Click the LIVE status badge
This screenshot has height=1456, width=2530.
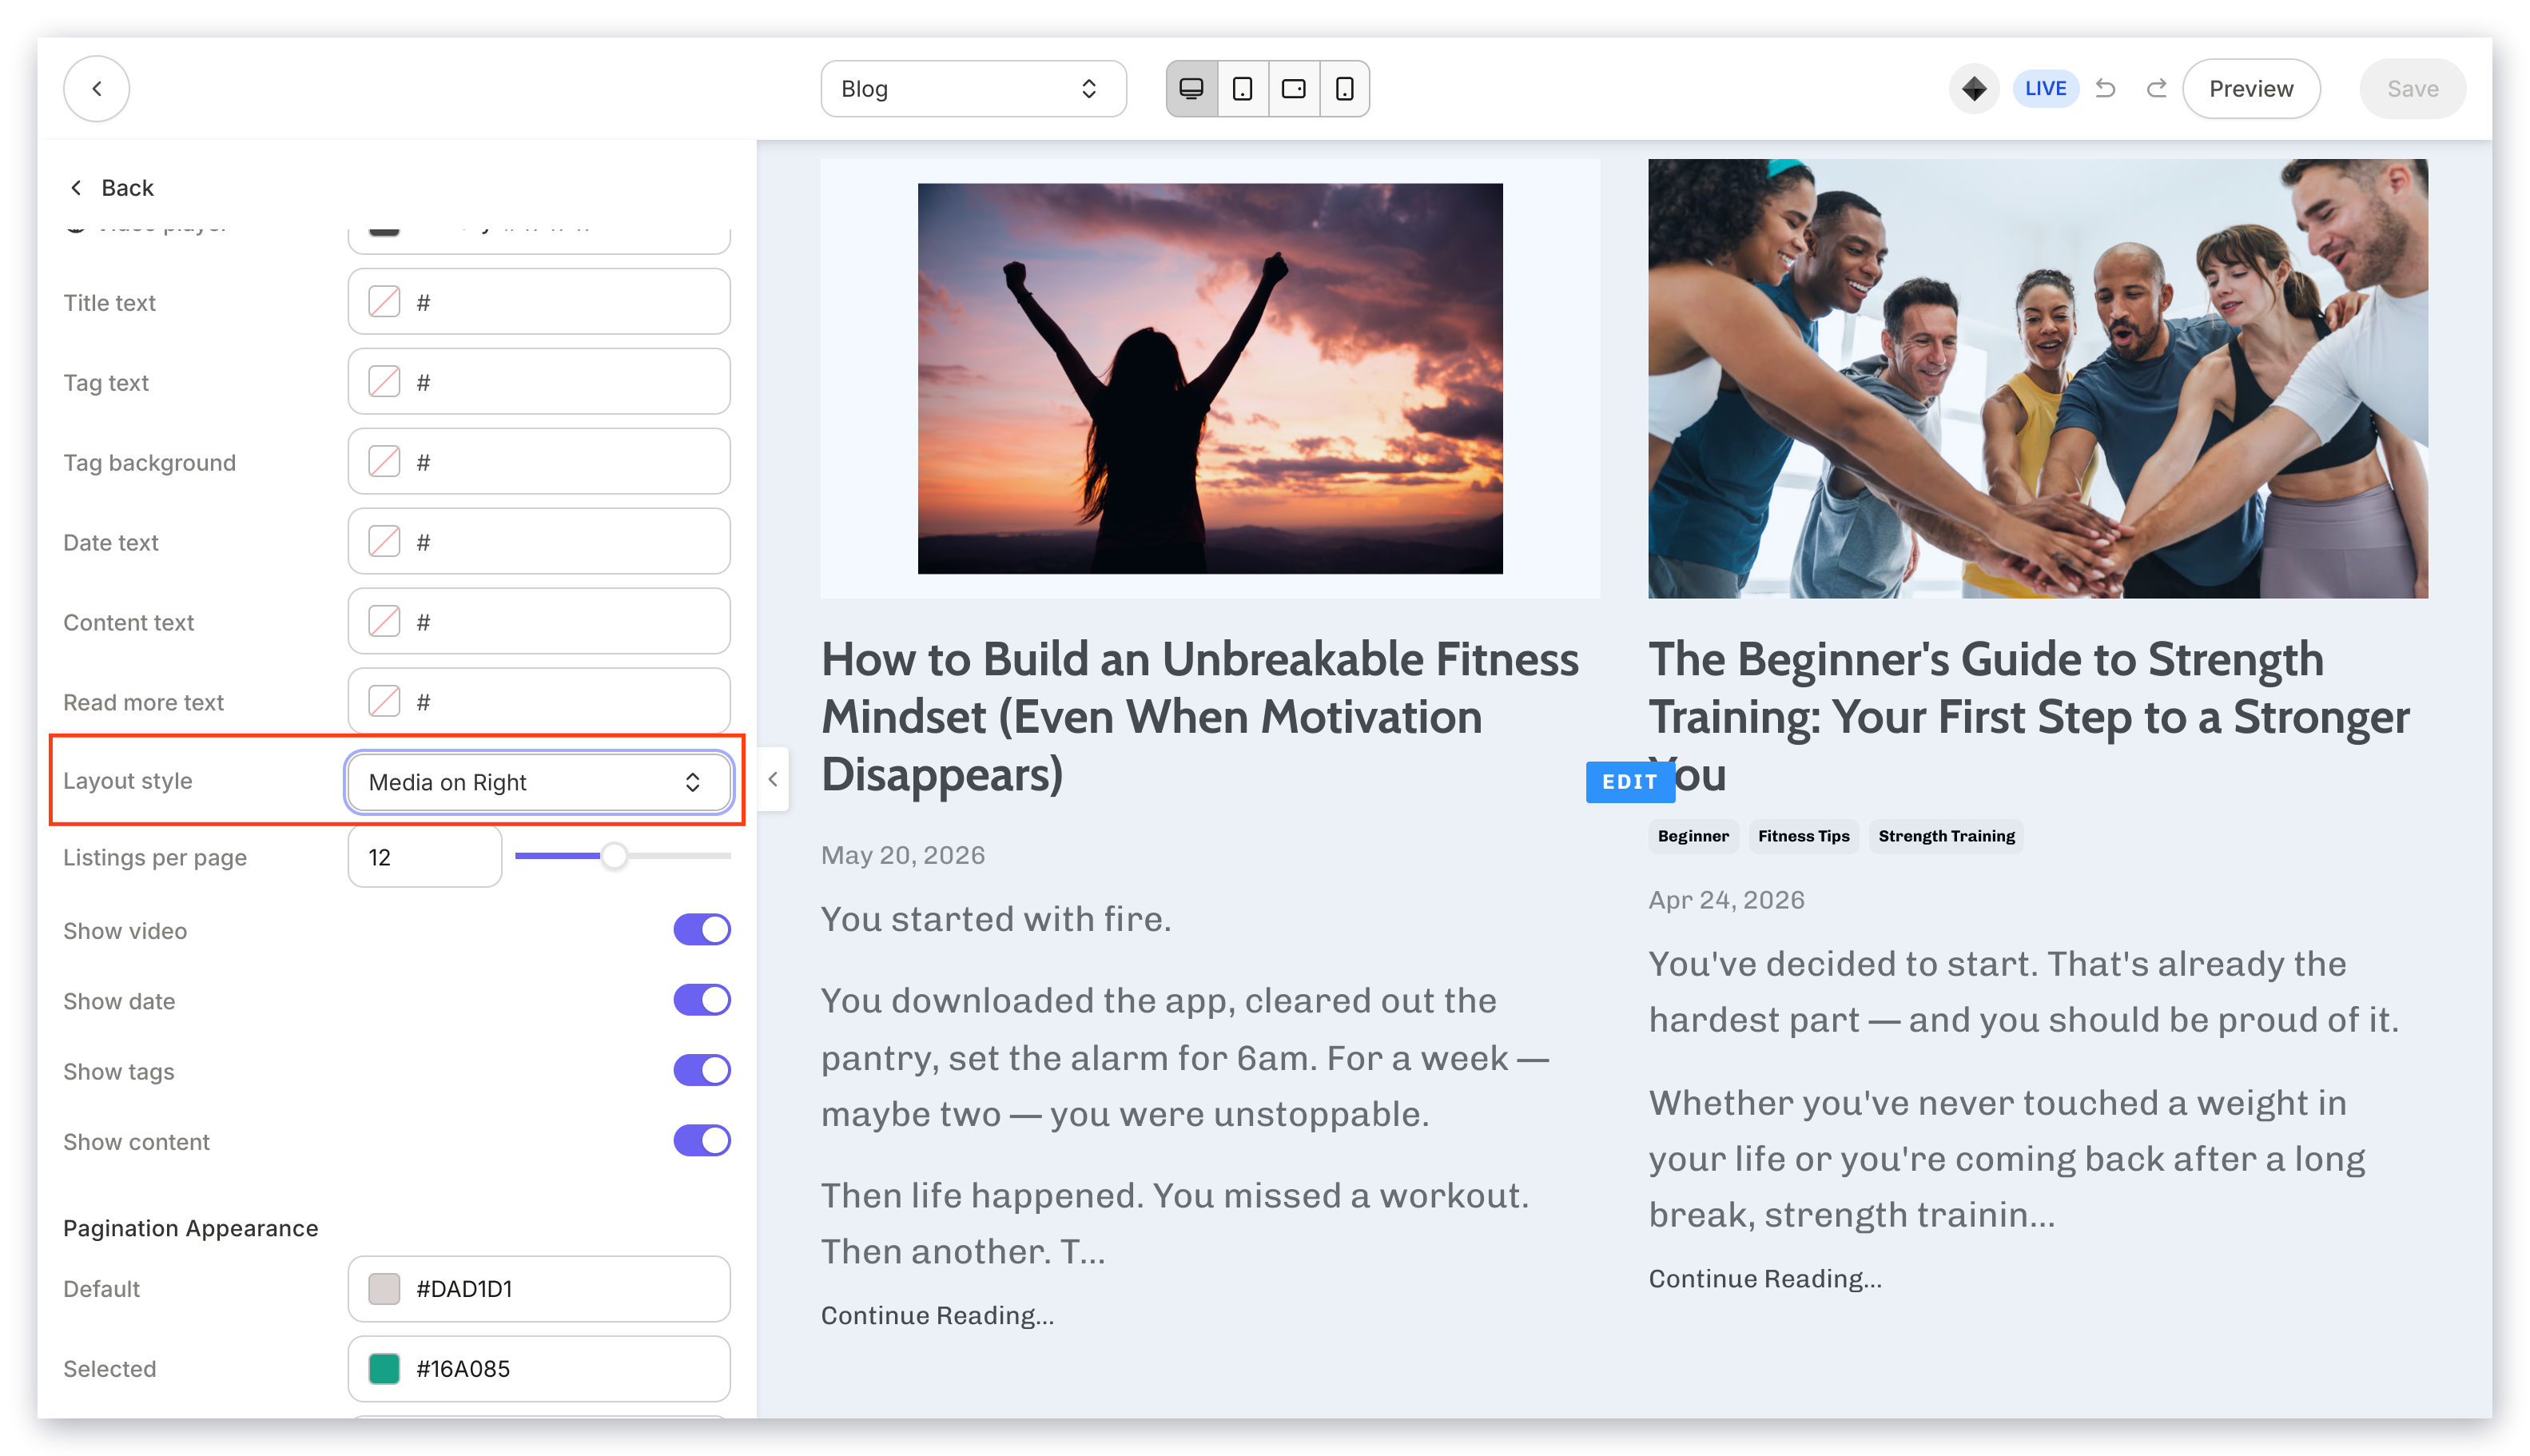click(x=2045, y=89)
